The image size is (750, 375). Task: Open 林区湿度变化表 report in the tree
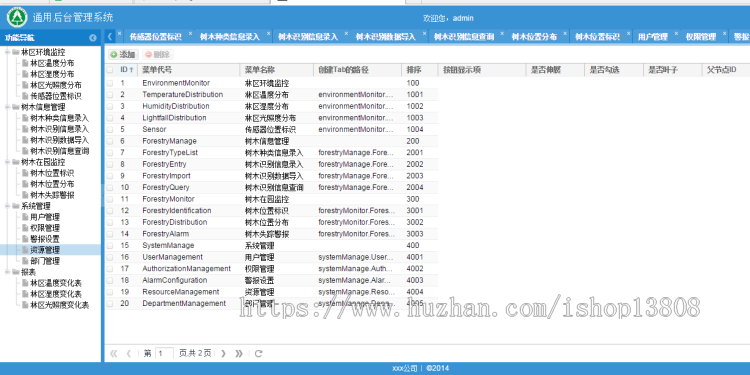click(56, 294)
